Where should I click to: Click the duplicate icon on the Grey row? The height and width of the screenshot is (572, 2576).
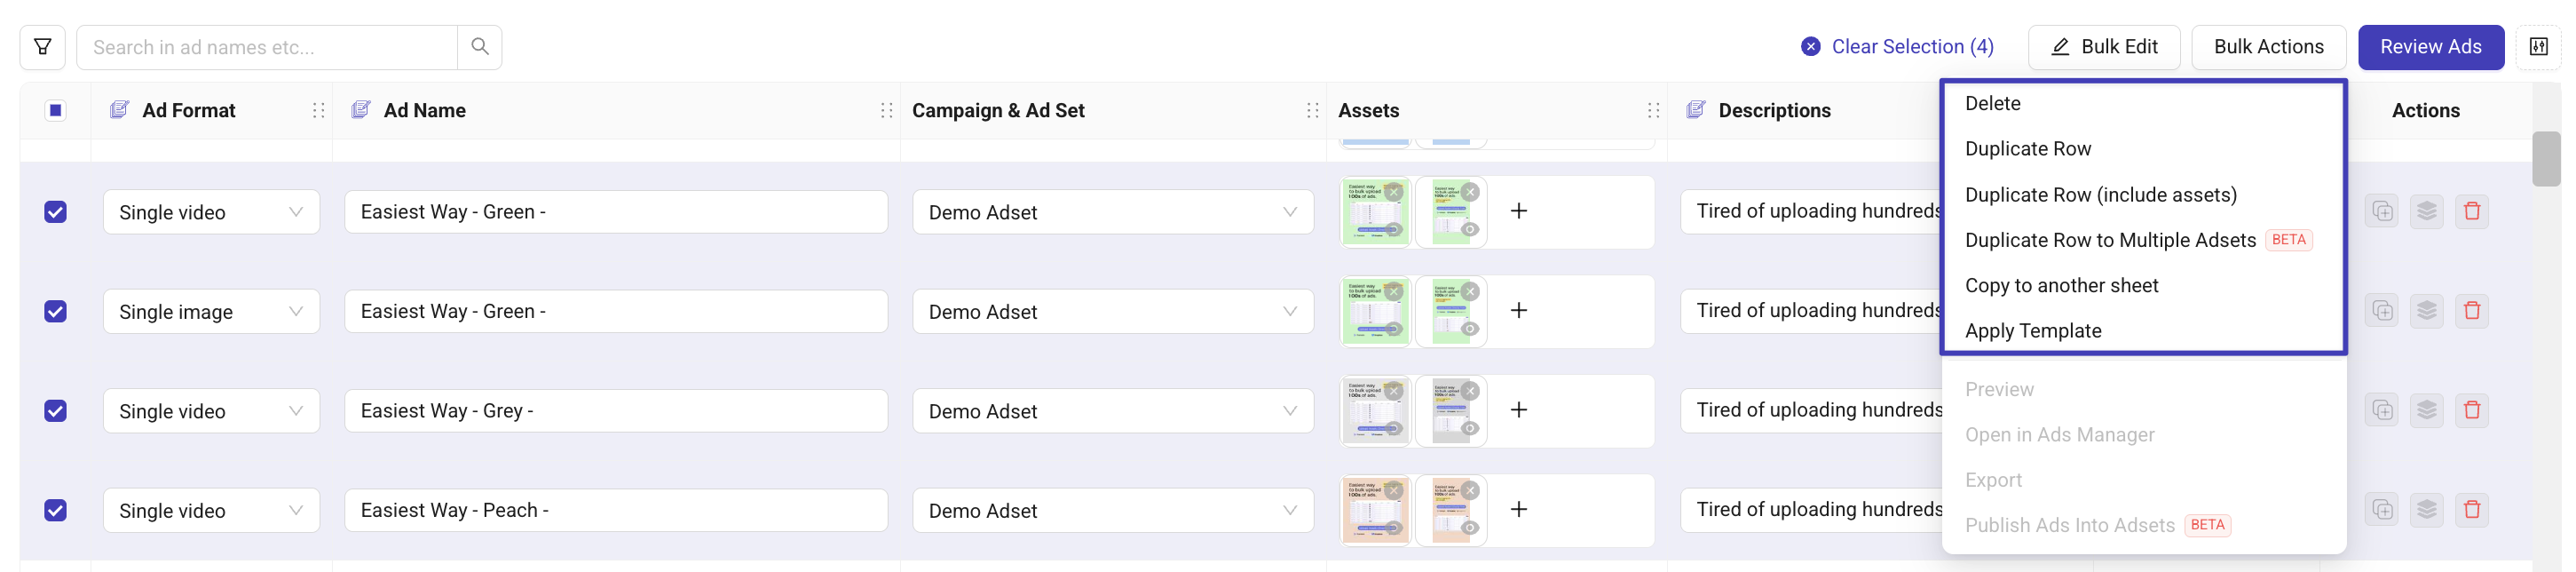click(2381, 410)
